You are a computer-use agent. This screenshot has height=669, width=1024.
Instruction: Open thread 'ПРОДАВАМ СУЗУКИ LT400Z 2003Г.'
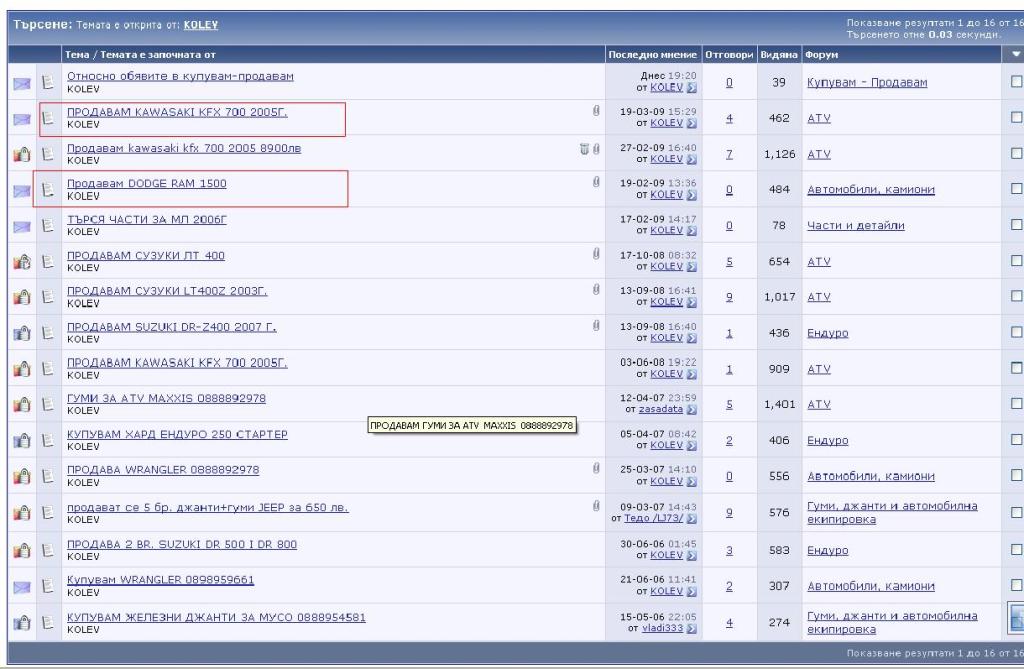pyautogui.click(x=167, y=291)
